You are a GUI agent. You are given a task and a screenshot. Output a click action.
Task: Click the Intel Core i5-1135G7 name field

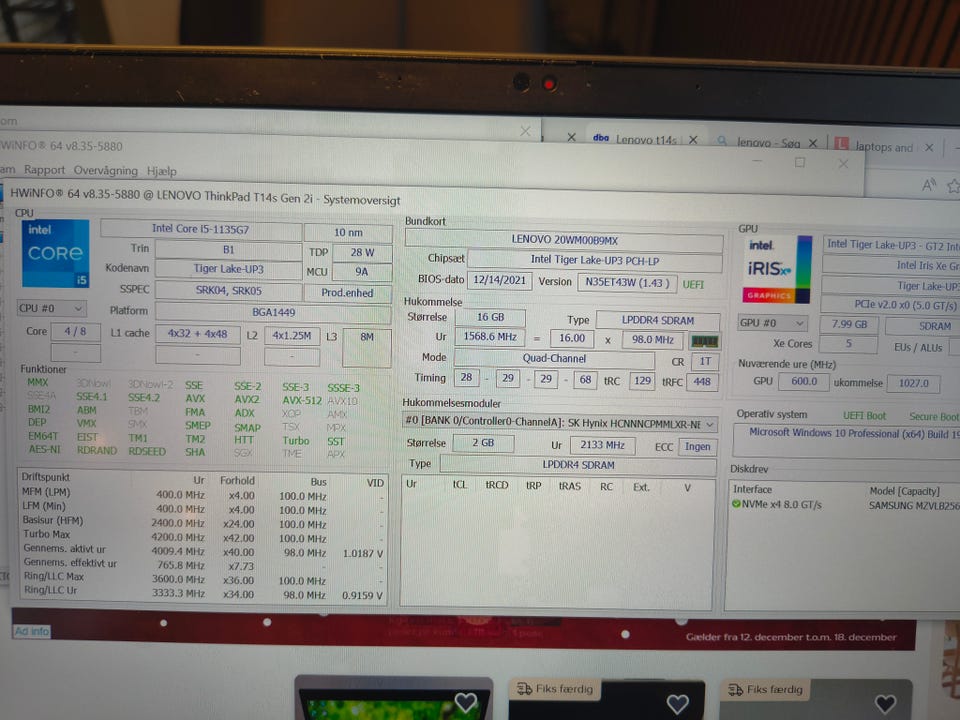pyautogui.click(x=201, y=230)
